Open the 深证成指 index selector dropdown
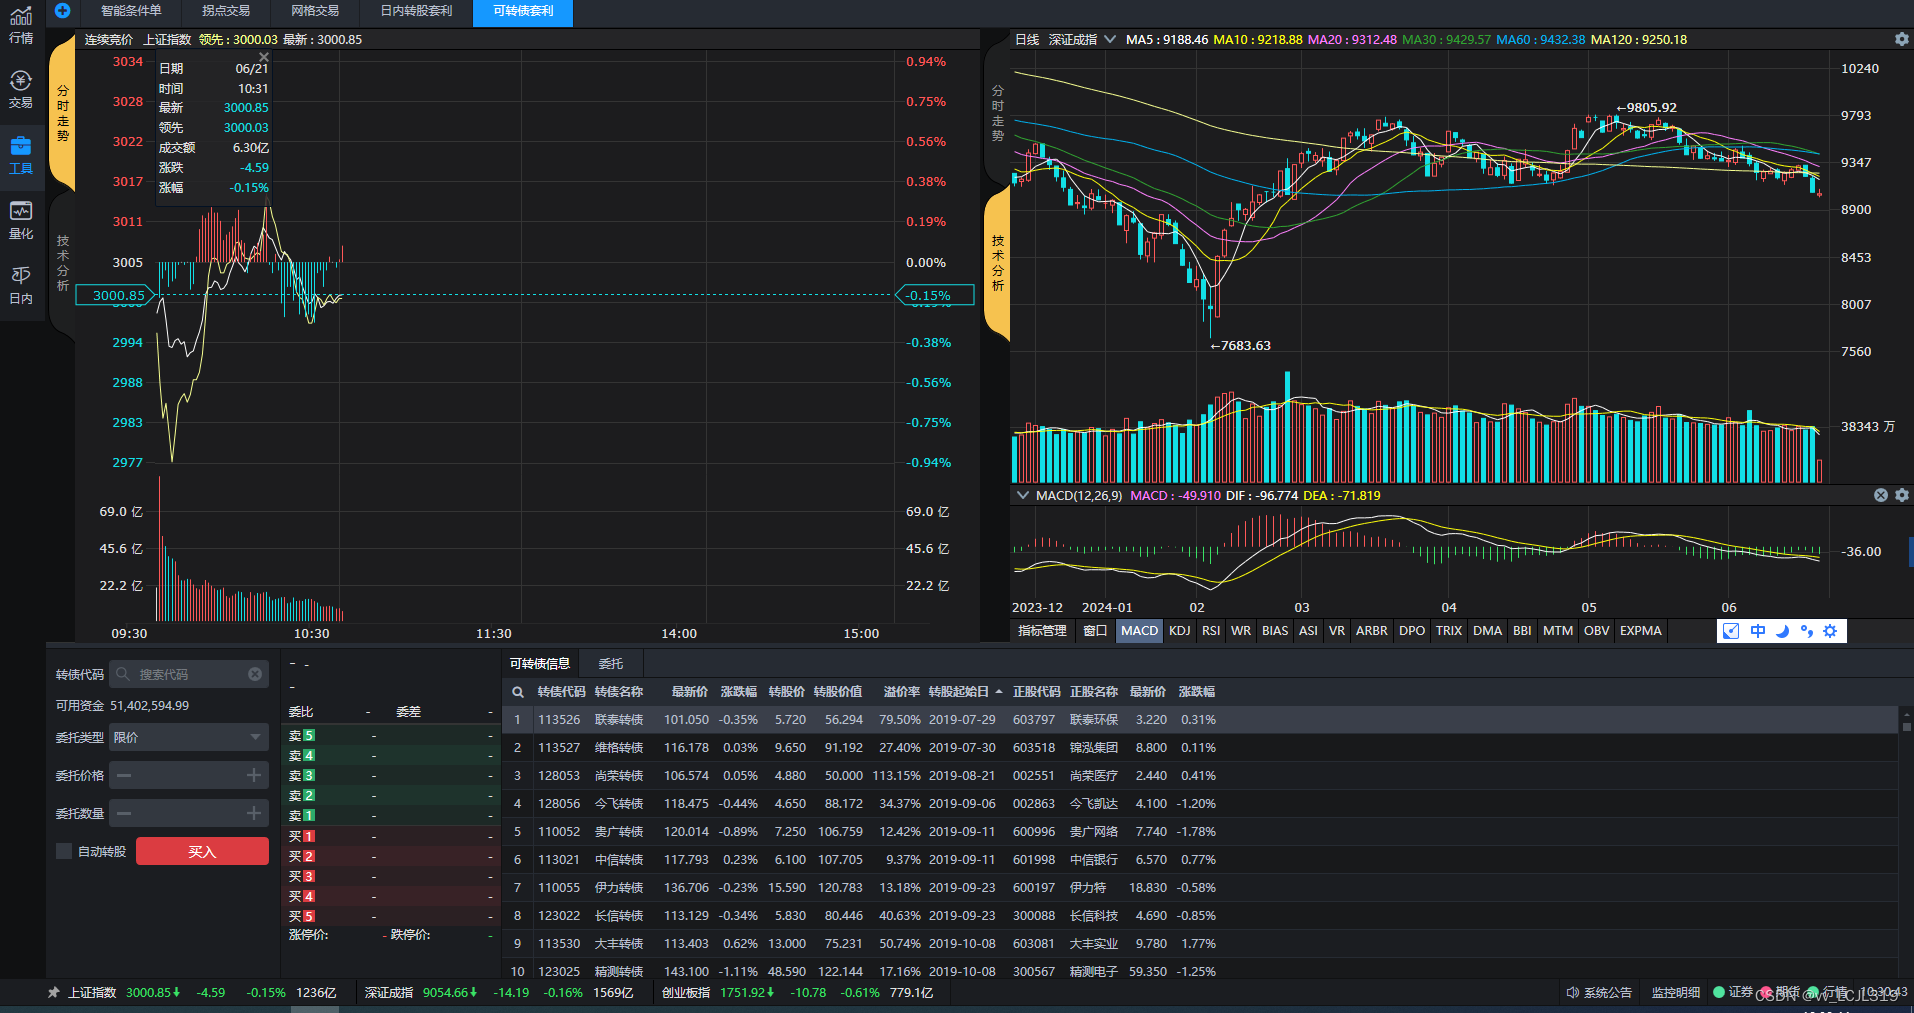 (1081, 39)
